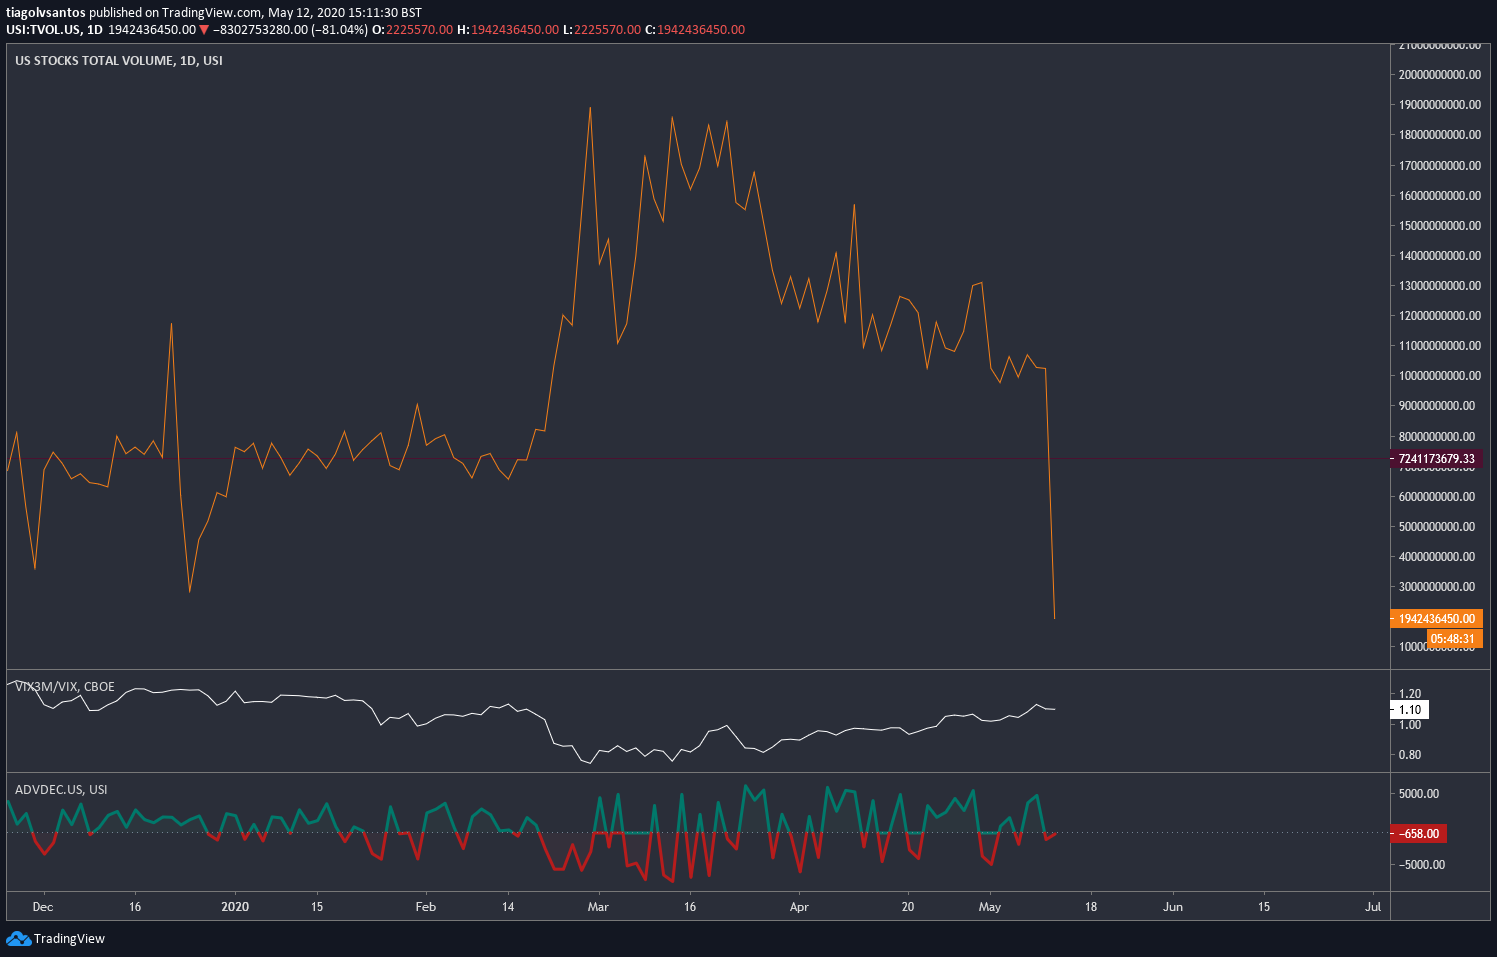Screen dimensions: 1497x957
Task: Toggle the US STOCKS TOTAL VOLUME legend
Action: pos(117,60)
